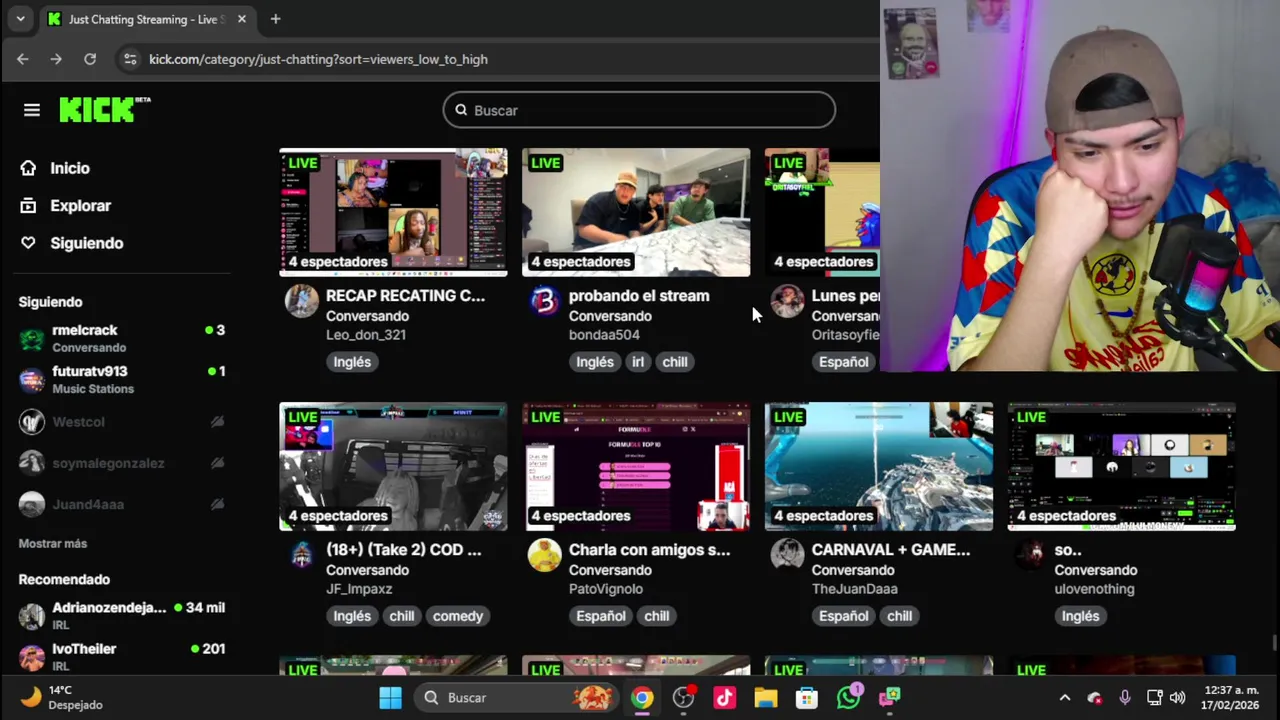Click the search magnifier icon in Buscar field

coord(461,110)
